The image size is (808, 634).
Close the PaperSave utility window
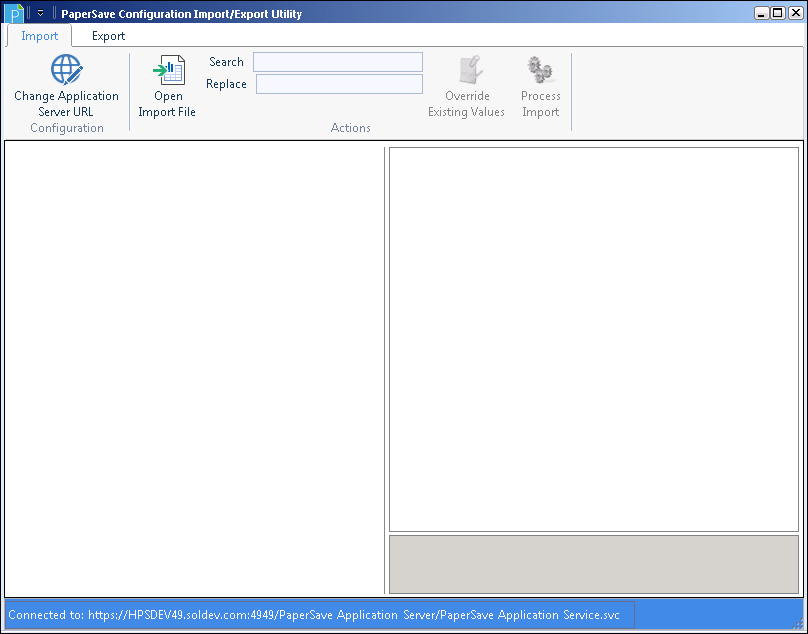pyautogui.click(x=795, y=13)
